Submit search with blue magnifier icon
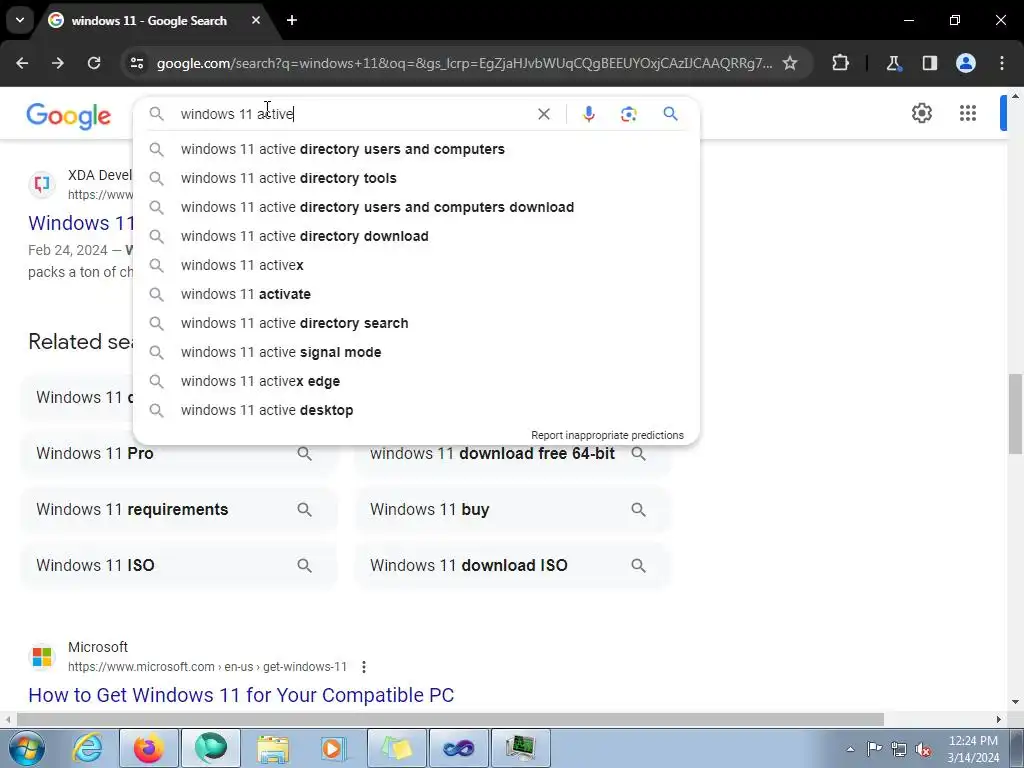 point(670,114)
